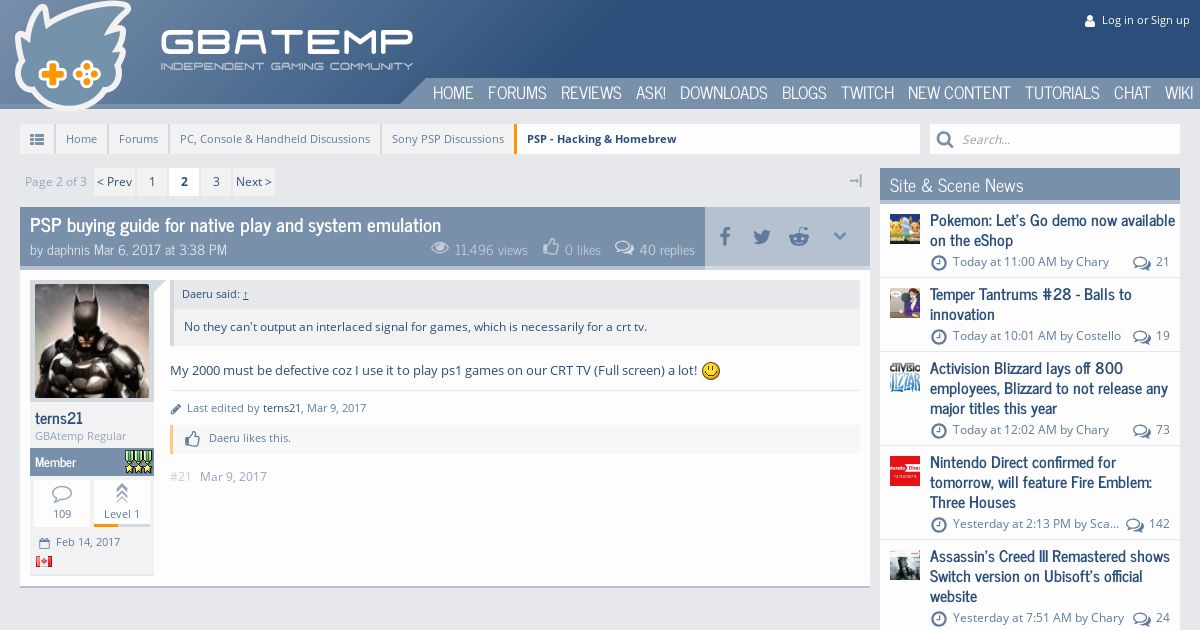Open the REVIEWS nav item
This screenshot has width=1200, height=630.
[591, 93]
